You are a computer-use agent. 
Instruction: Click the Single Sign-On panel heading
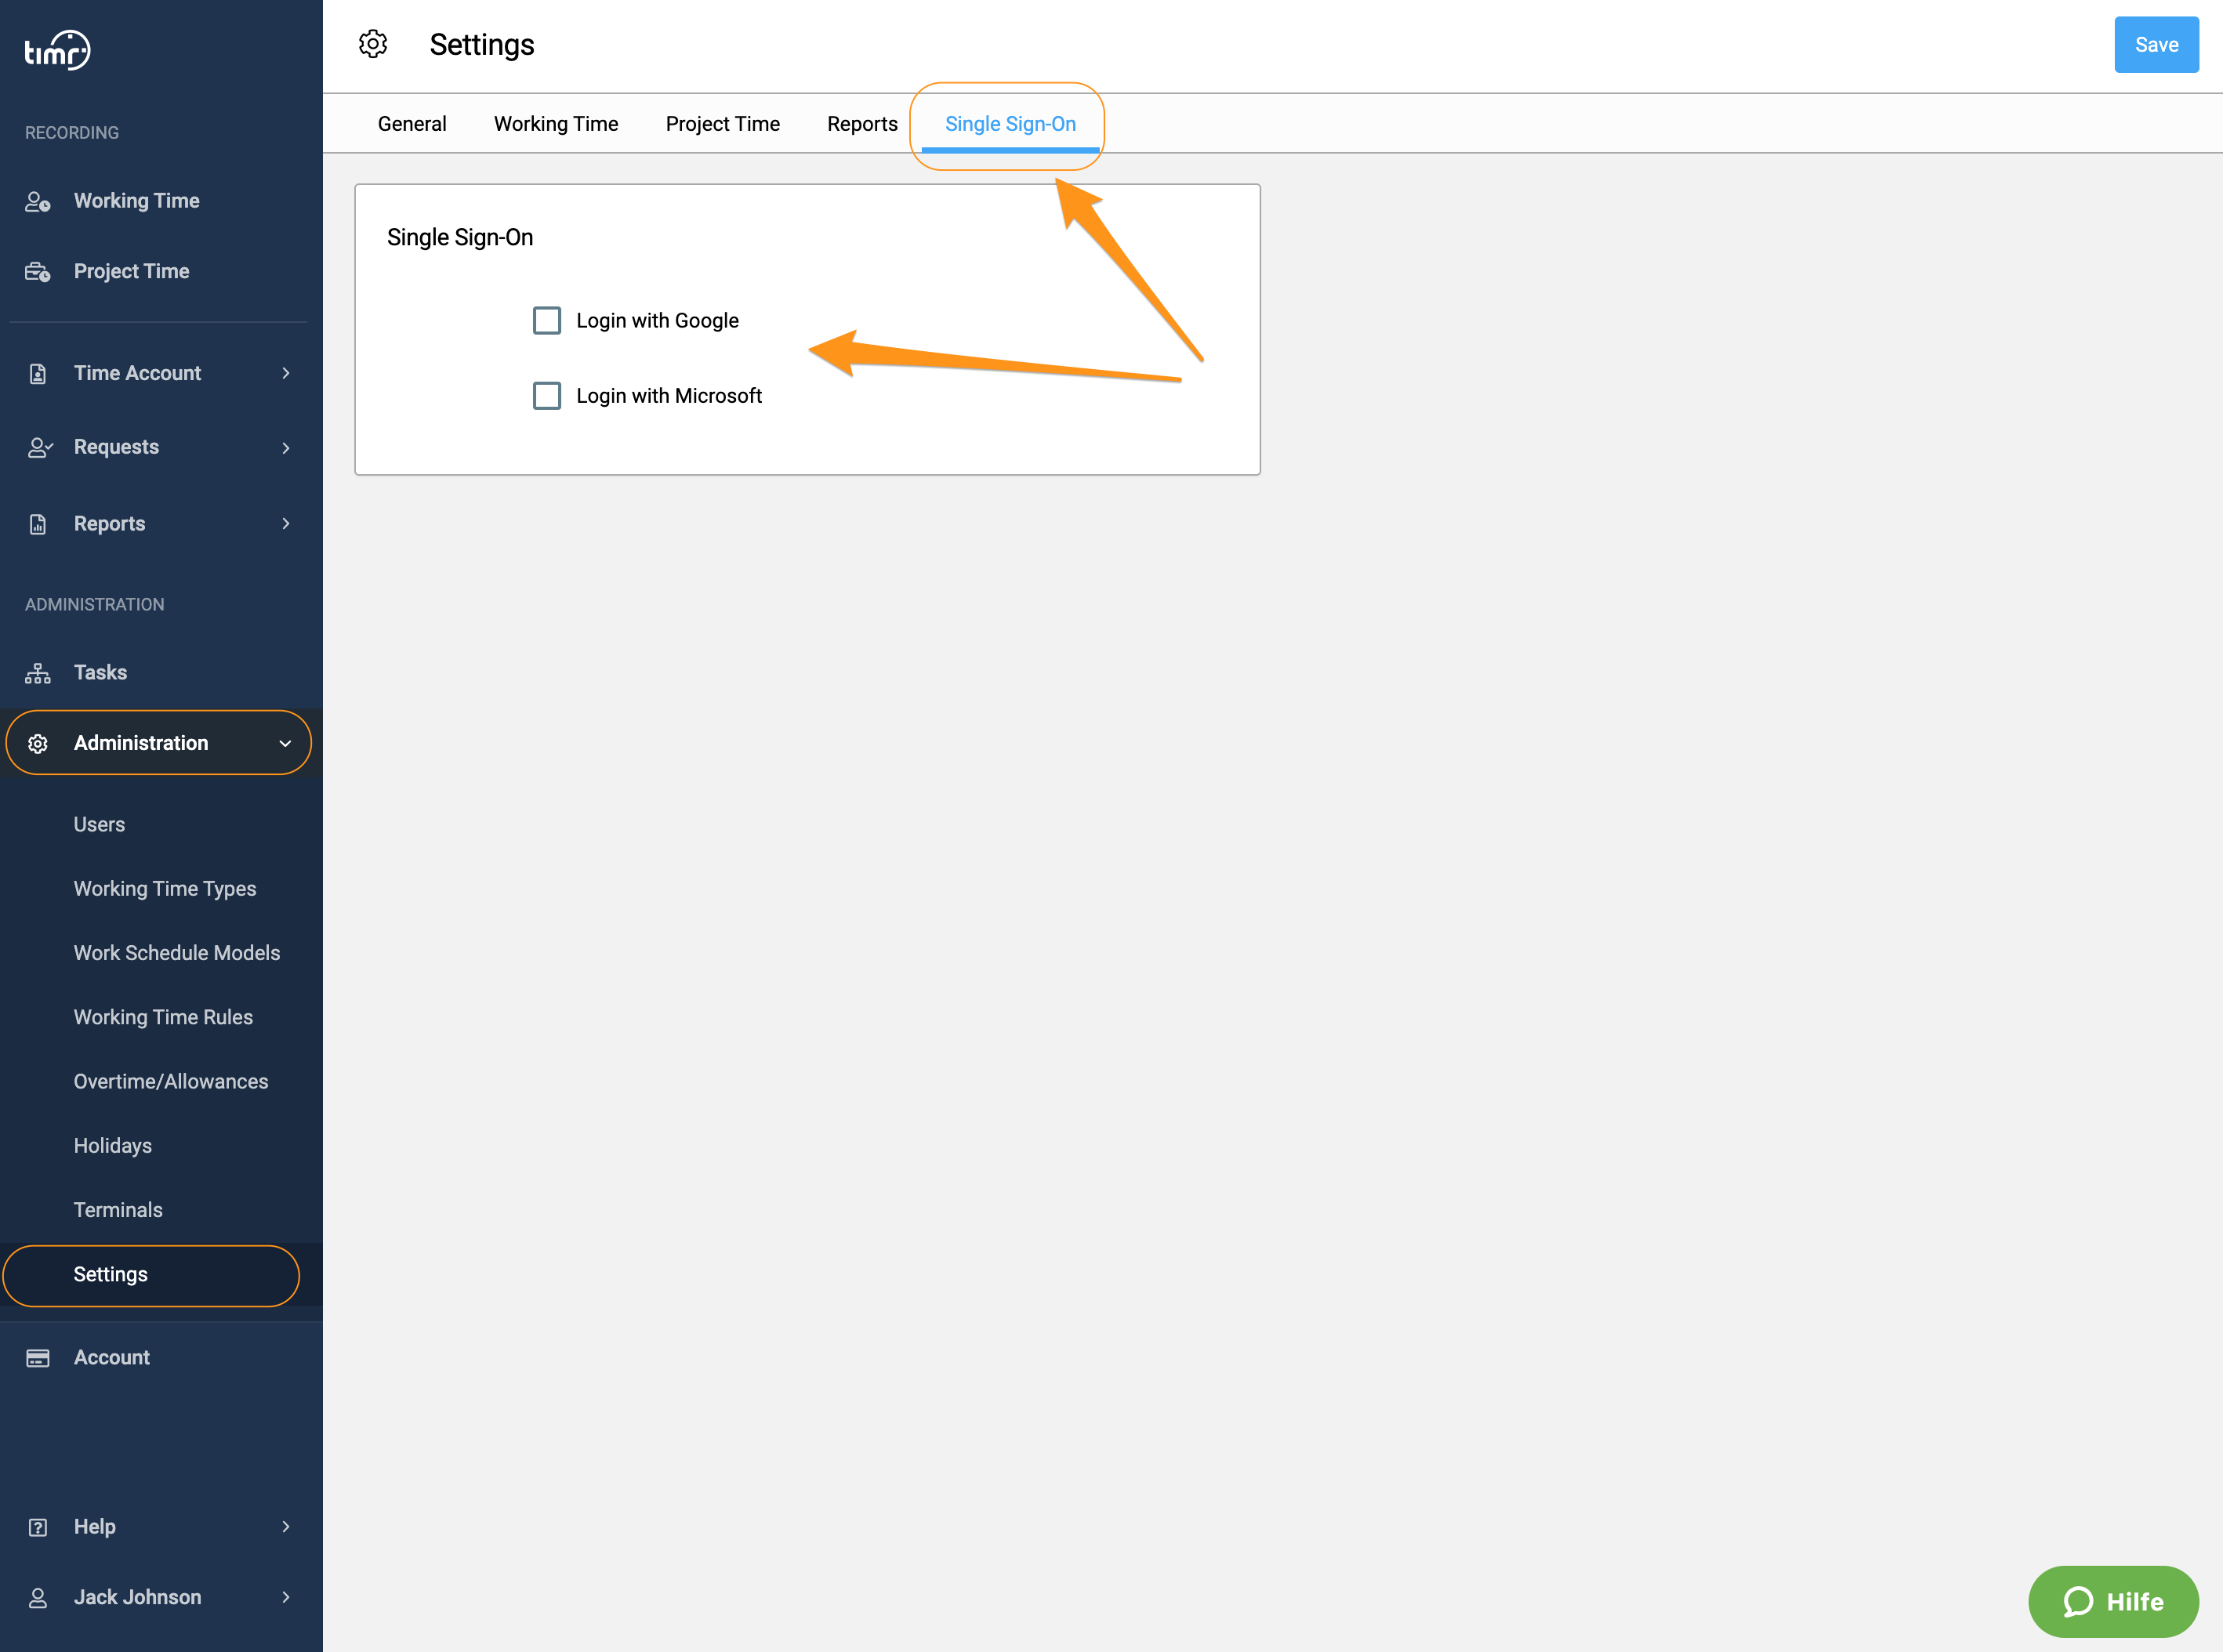(460, 238)
